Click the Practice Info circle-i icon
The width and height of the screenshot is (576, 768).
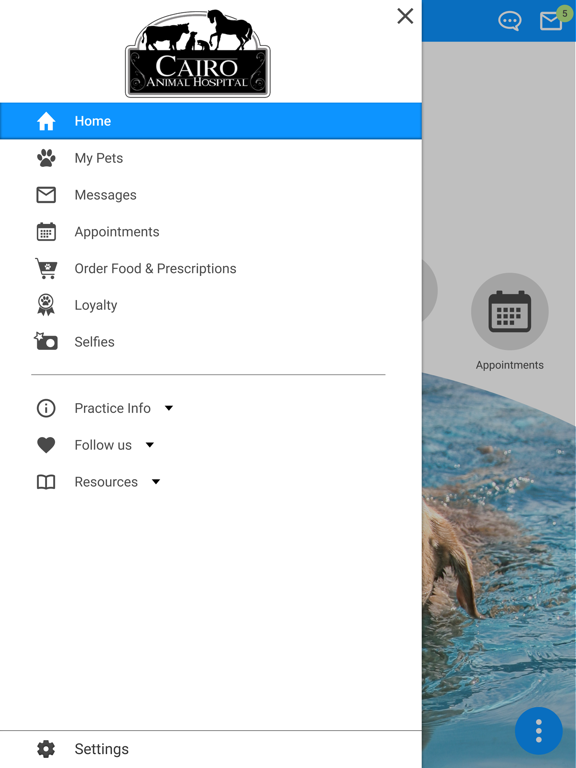[x=46, y=408]
